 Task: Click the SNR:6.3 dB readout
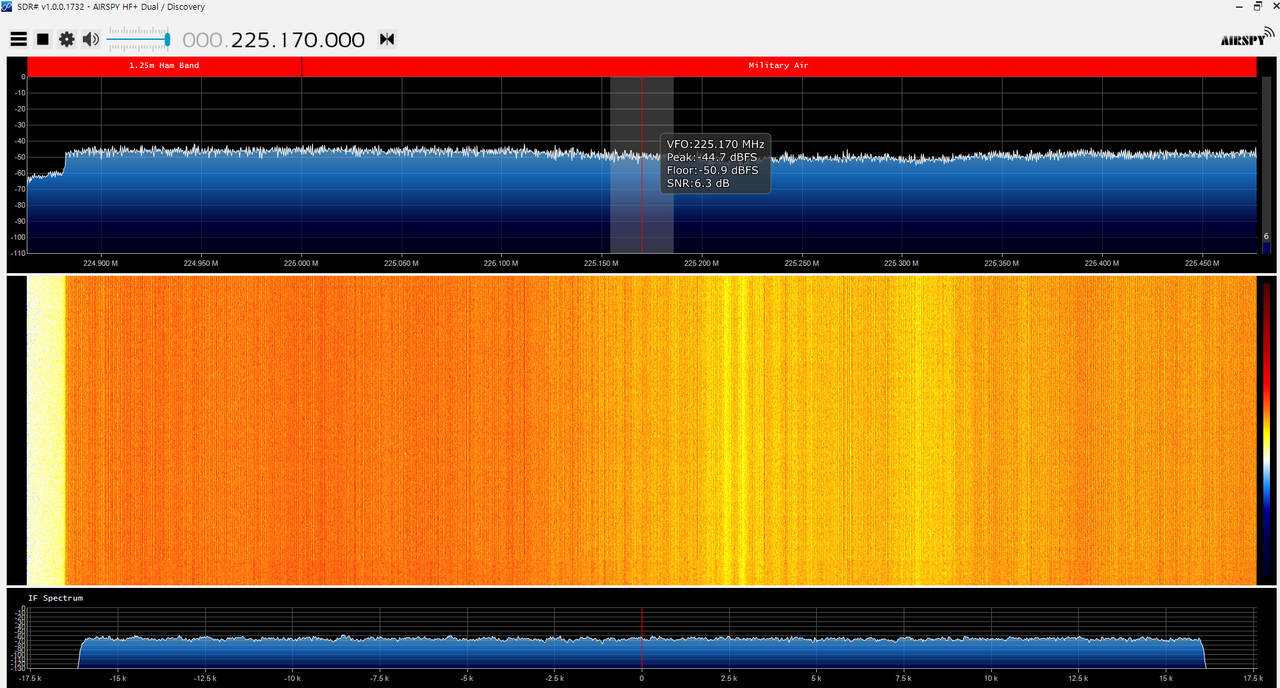(698, 184)
